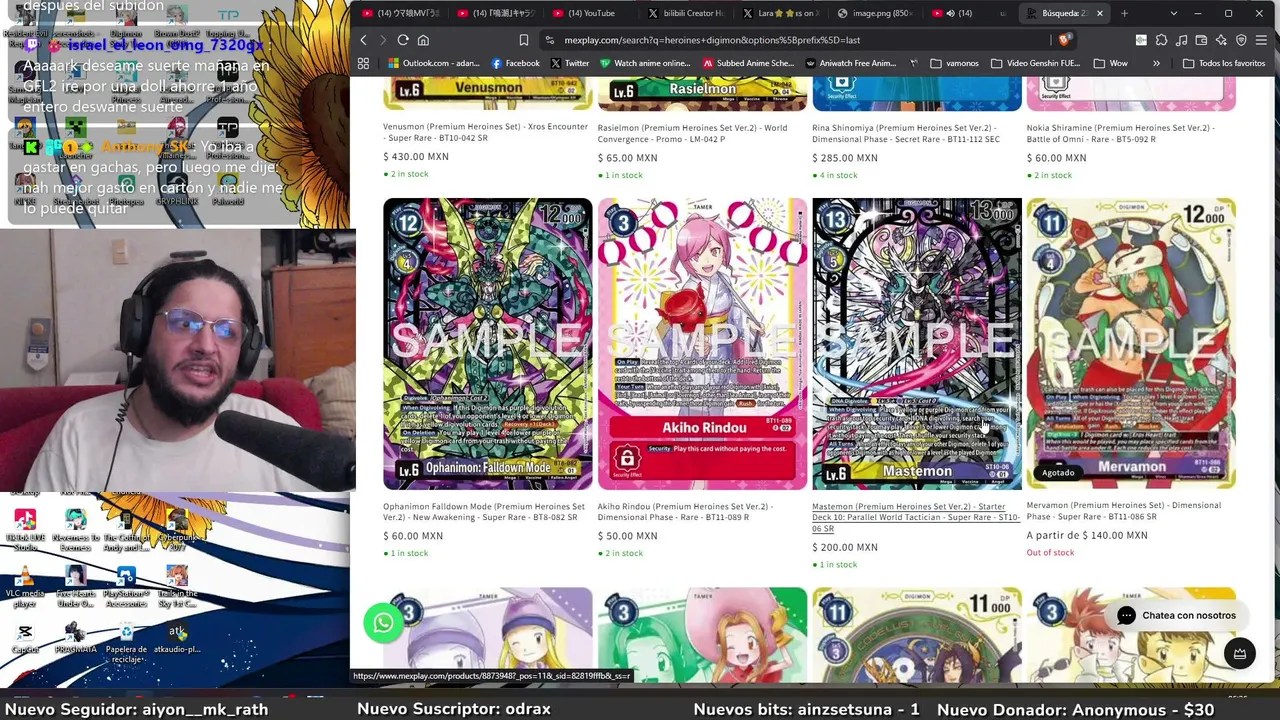The image size is (1280, 720).
Task: Open the Venusmon Xros Encounter product title
Action: (485, 132)
